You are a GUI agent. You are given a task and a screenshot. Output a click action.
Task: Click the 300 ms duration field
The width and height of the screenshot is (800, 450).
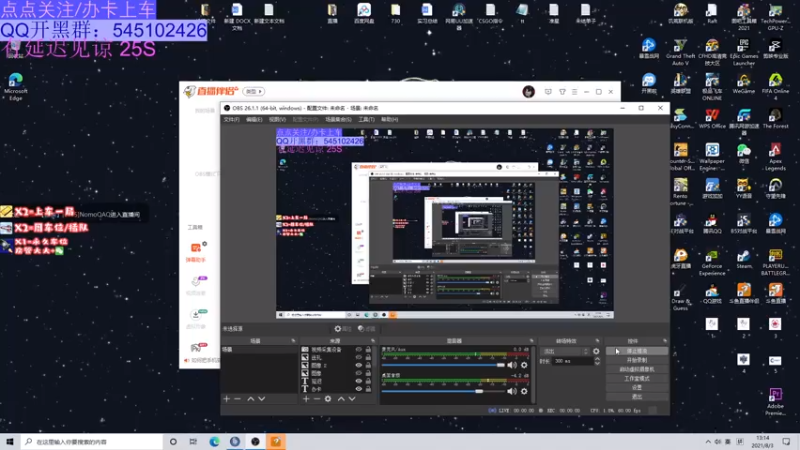point(572,361)
